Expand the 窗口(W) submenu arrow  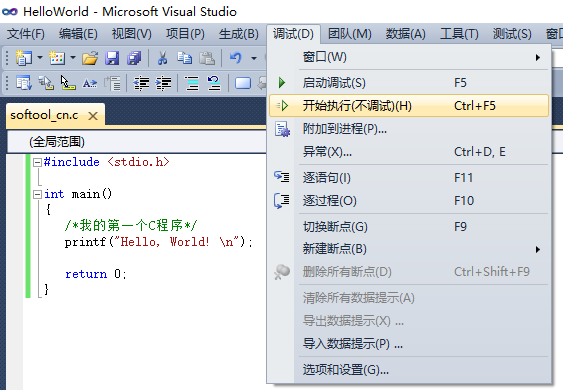(538, 57)
